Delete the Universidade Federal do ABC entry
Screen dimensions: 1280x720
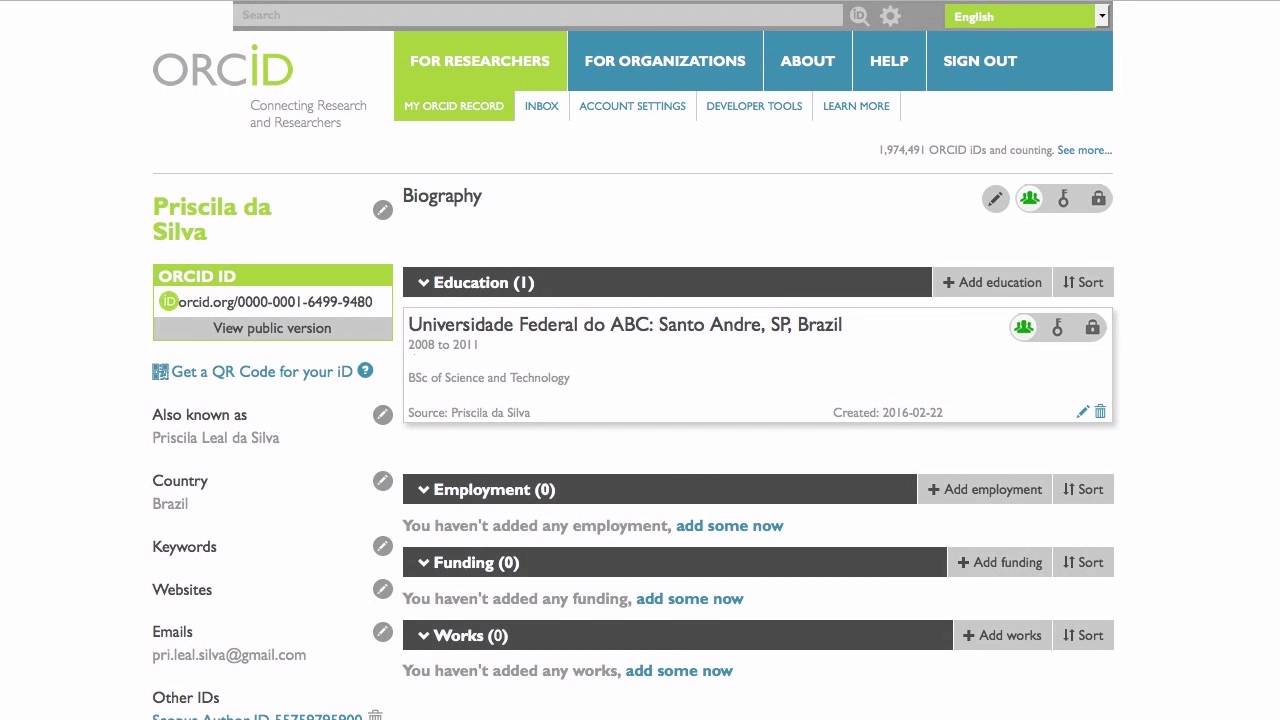tap(1100, 412)
